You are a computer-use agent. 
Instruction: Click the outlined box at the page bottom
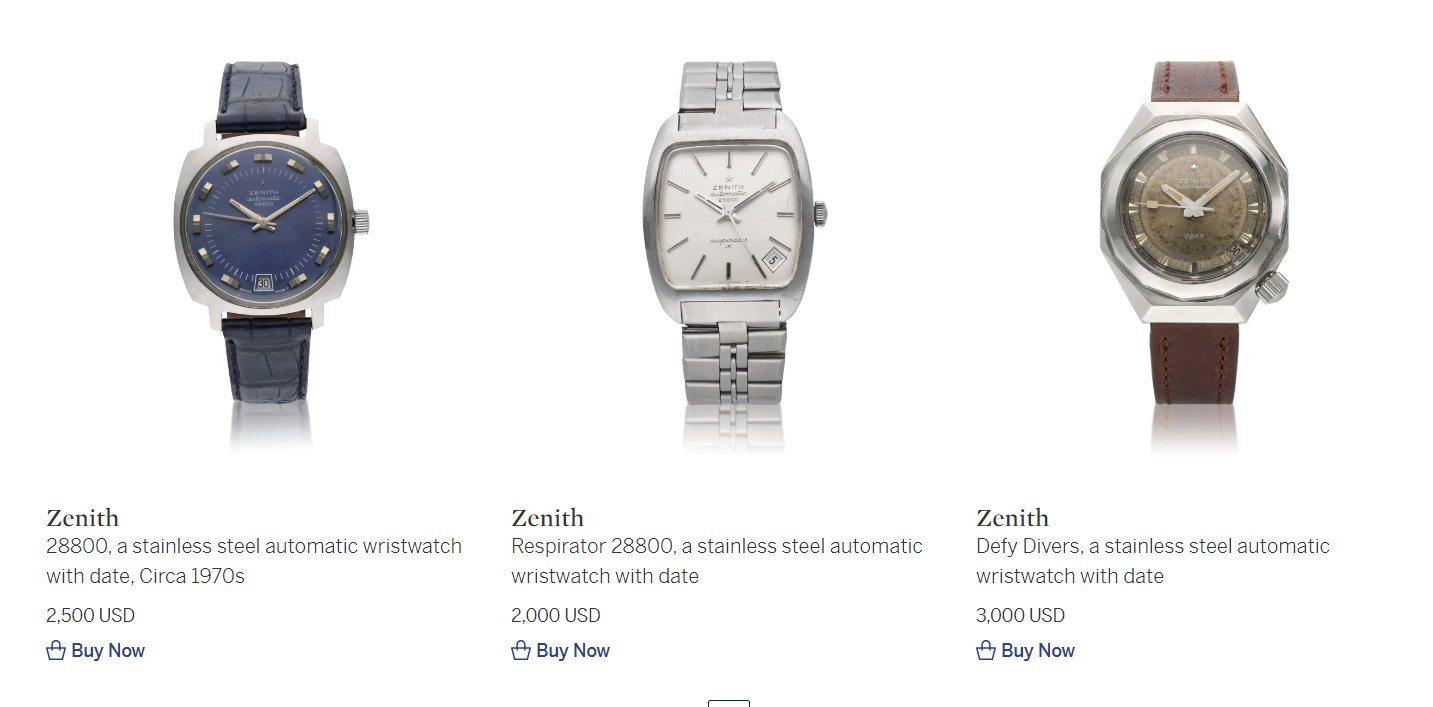point(728,703)
